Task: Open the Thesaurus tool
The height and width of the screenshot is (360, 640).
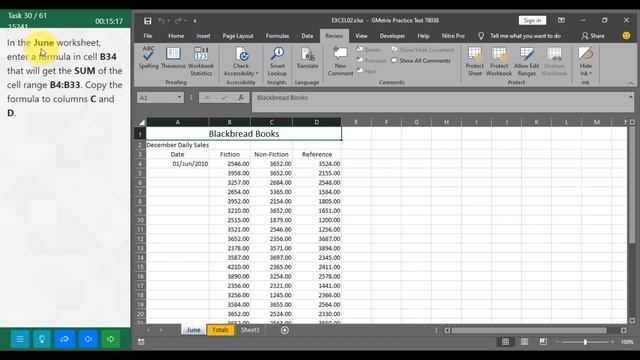Action: (x=173, y=57)
